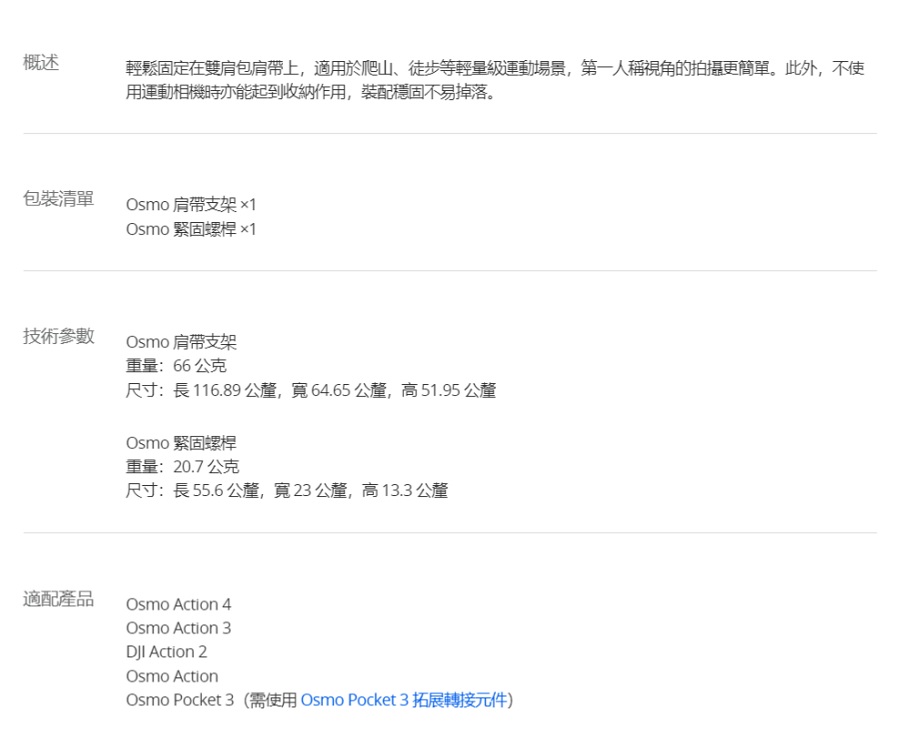
Task: Click DJI Action 2 in compatible products
Action: coord(166,652)
